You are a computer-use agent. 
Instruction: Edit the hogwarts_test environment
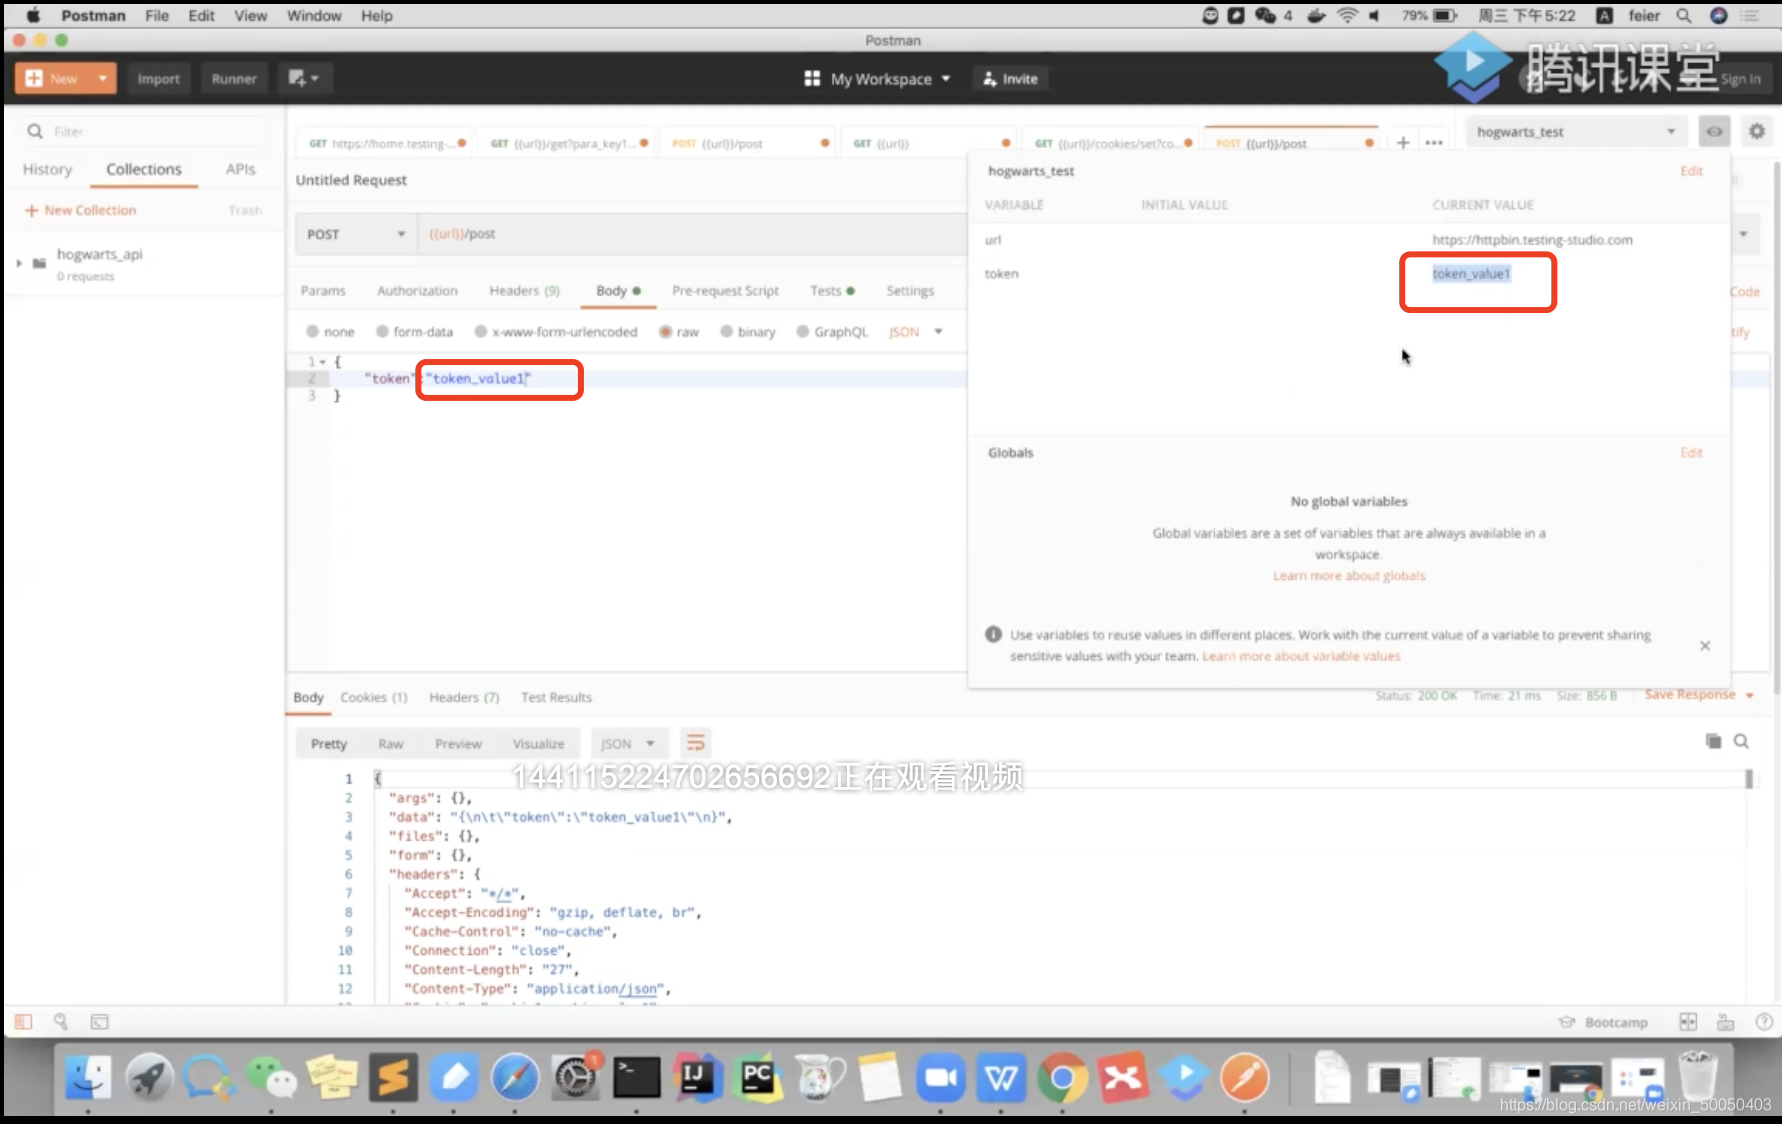(x=1691, y=171)
